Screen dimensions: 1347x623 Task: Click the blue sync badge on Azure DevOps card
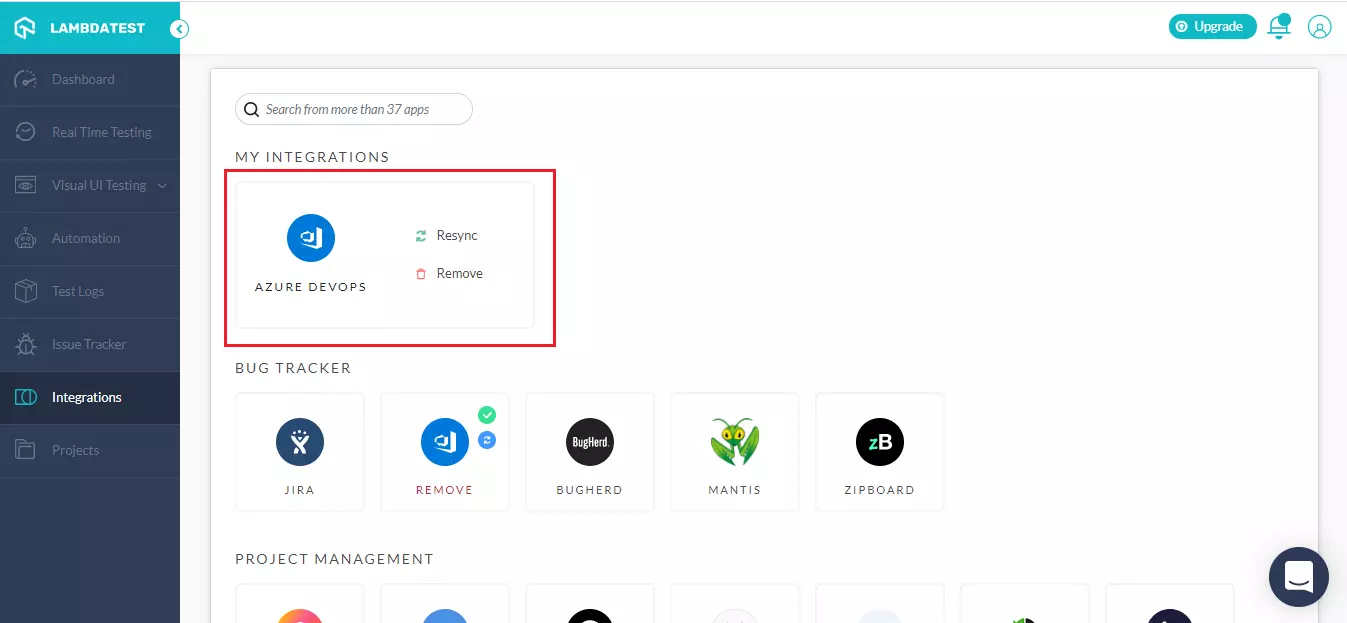[x=487, y=439]
